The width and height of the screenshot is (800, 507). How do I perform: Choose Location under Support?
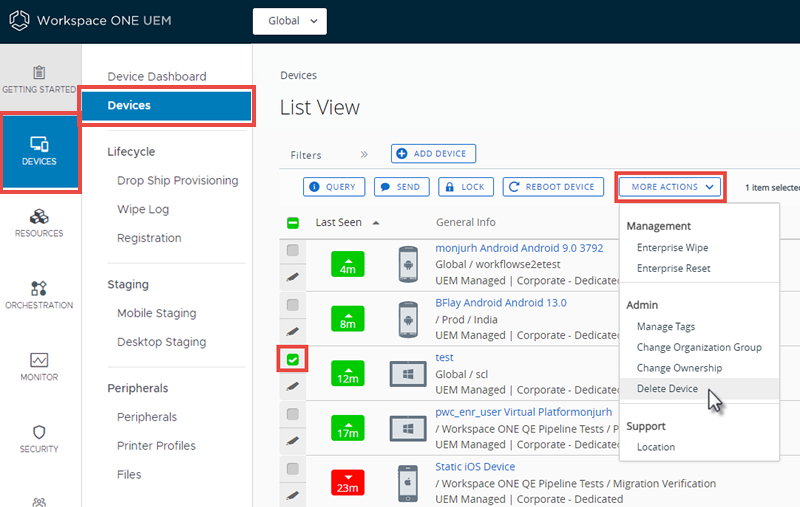tap(656, 447)
